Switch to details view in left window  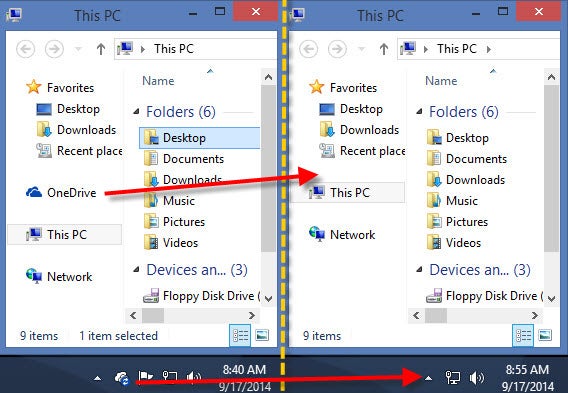point(240,335)
